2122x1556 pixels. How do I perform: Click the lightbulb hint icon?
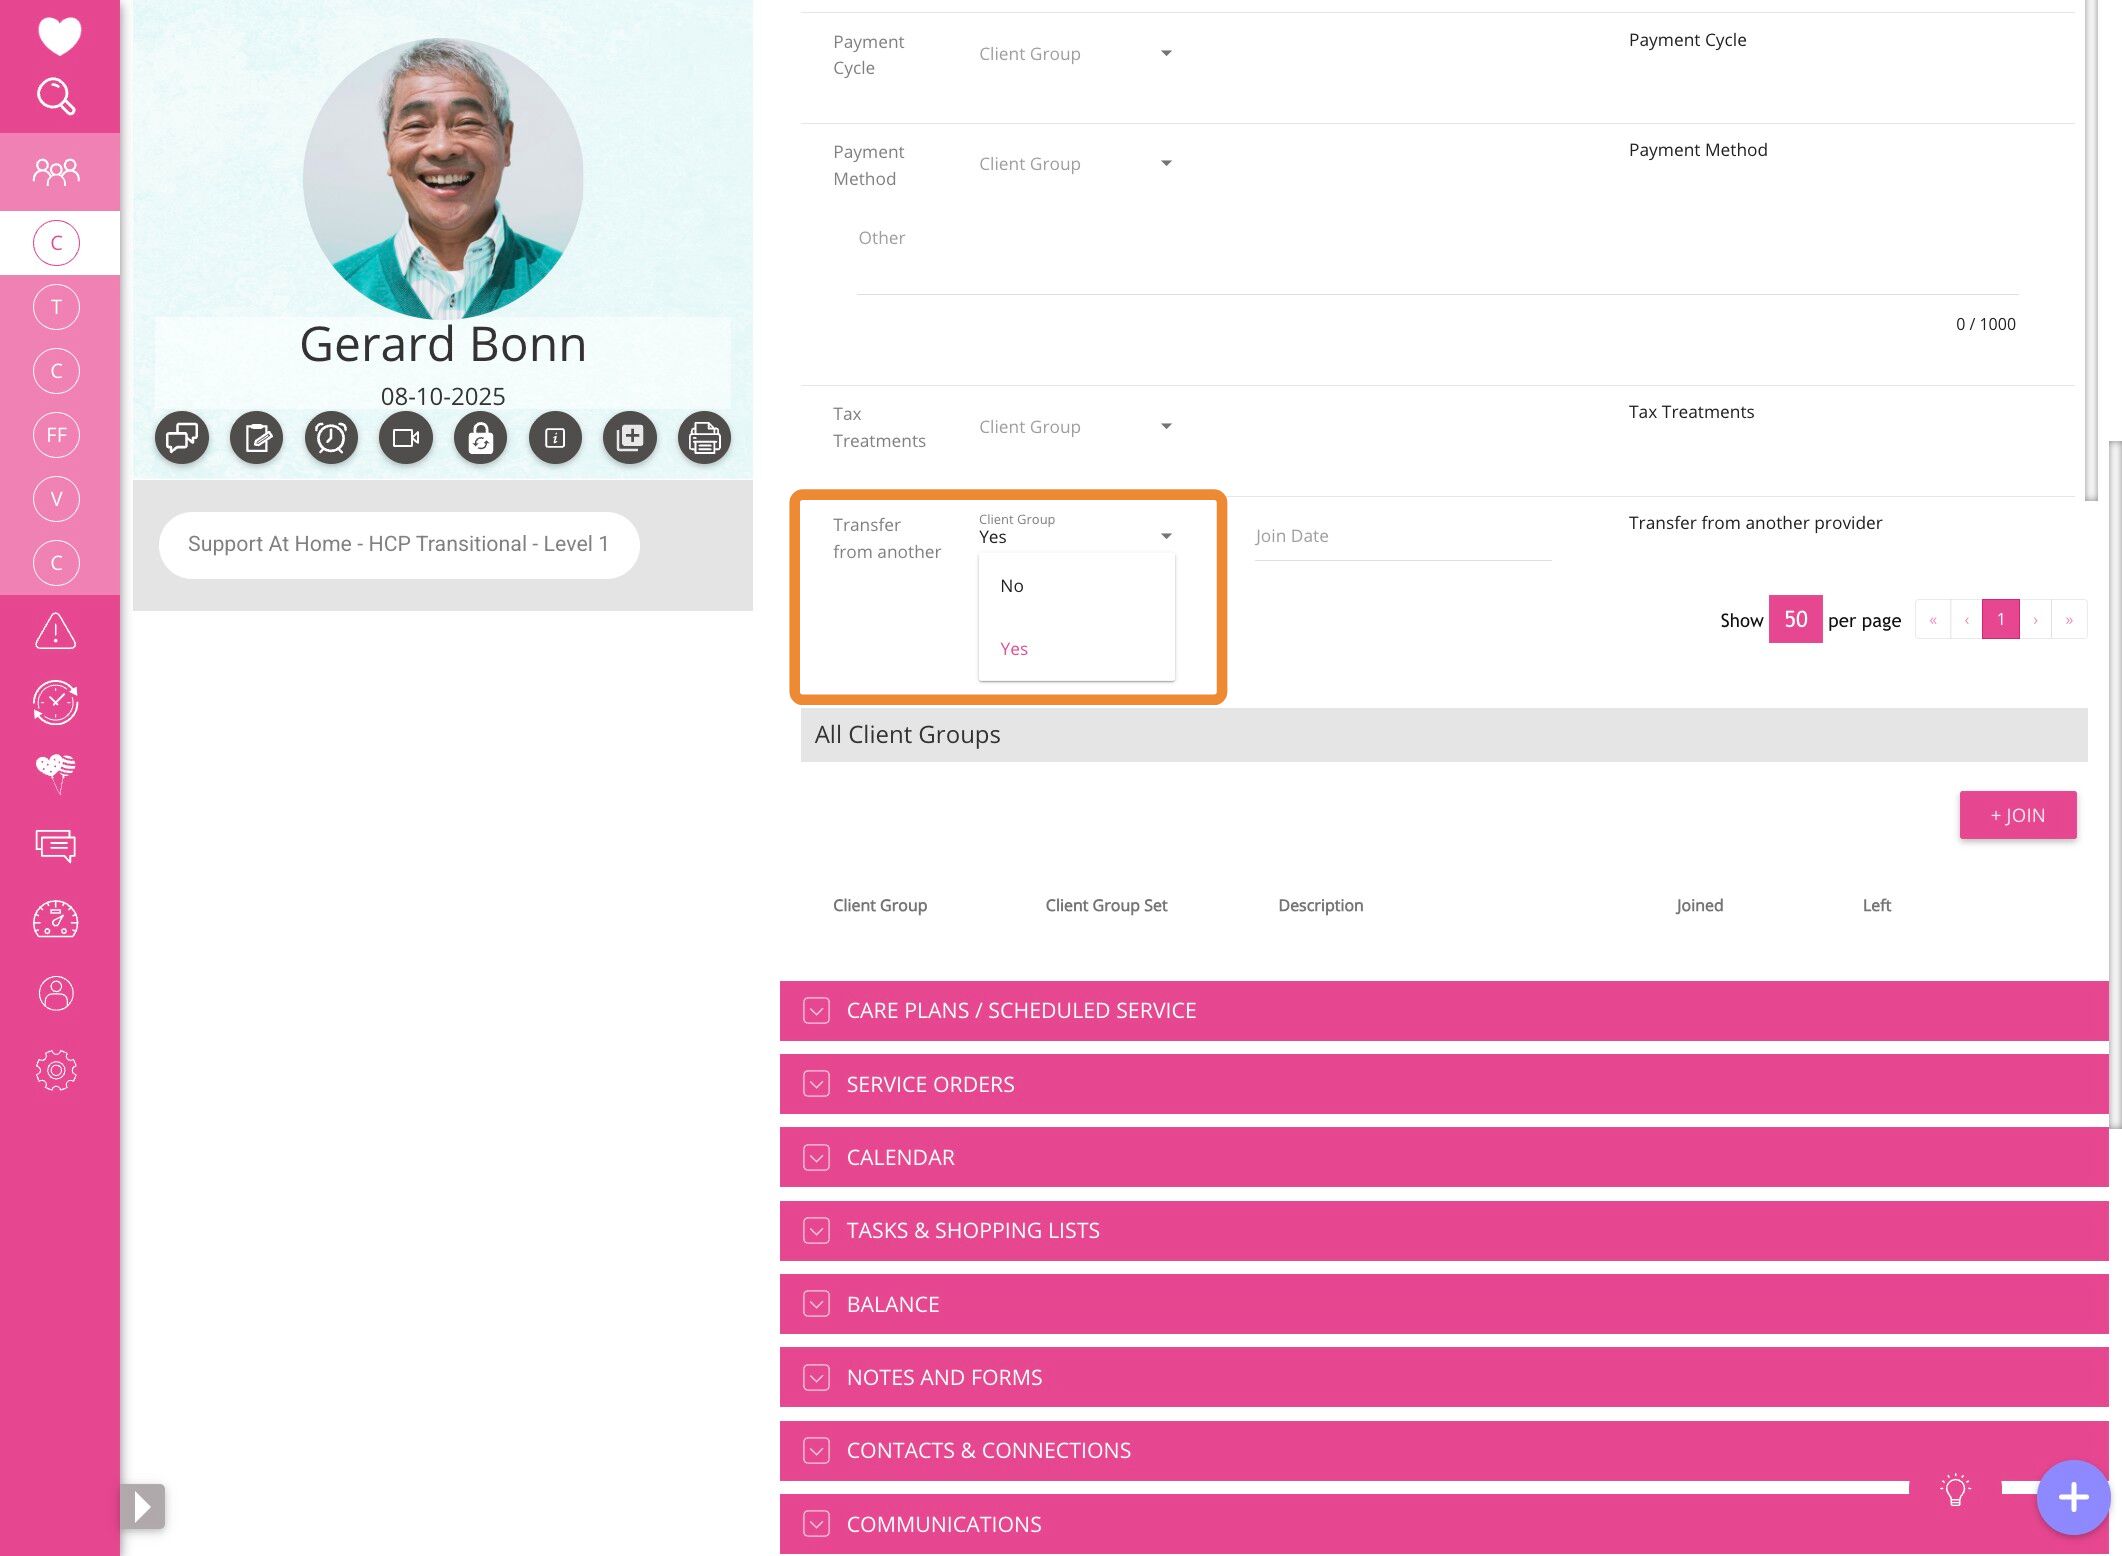[x=1955, y=1489]
